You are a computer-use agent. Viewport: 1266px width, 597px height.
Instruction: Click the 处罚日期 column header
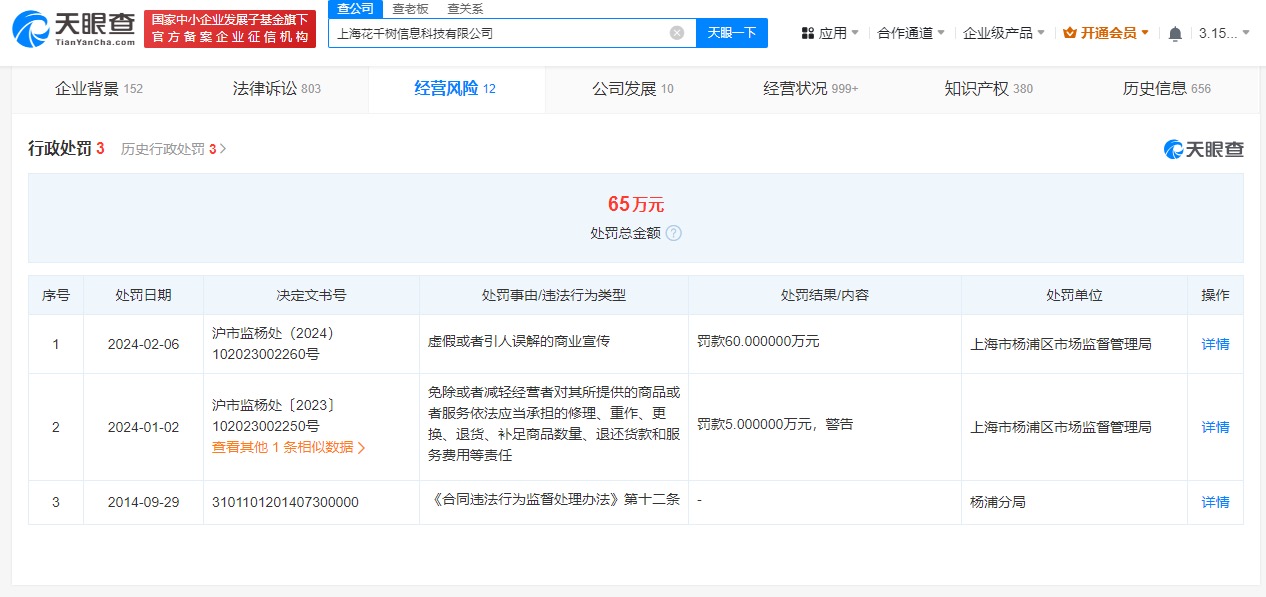tap(143, 295)
